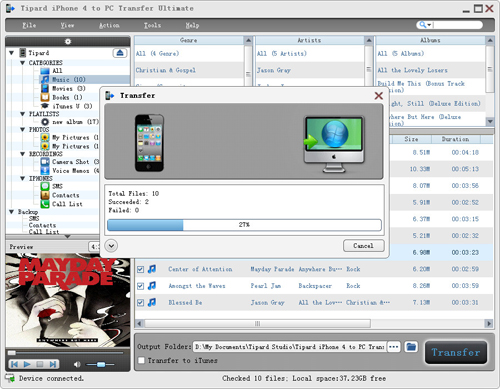Screen dimensions: 500x389
Task: Click the Mayday Parade album art preview
Action: (x=68, y=300)
